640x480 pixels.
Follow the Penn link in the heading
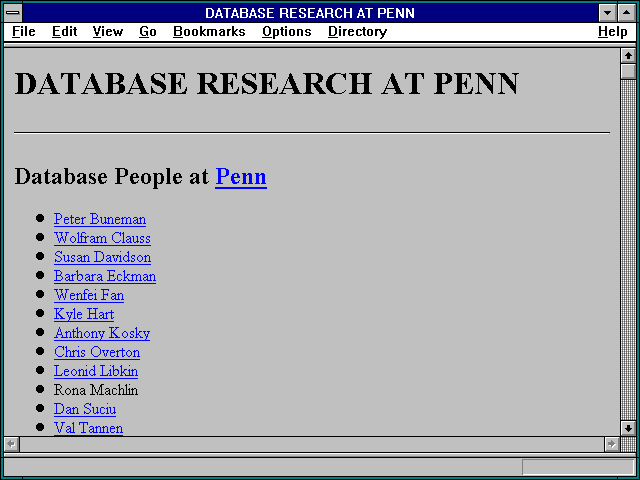click(241, 176)
